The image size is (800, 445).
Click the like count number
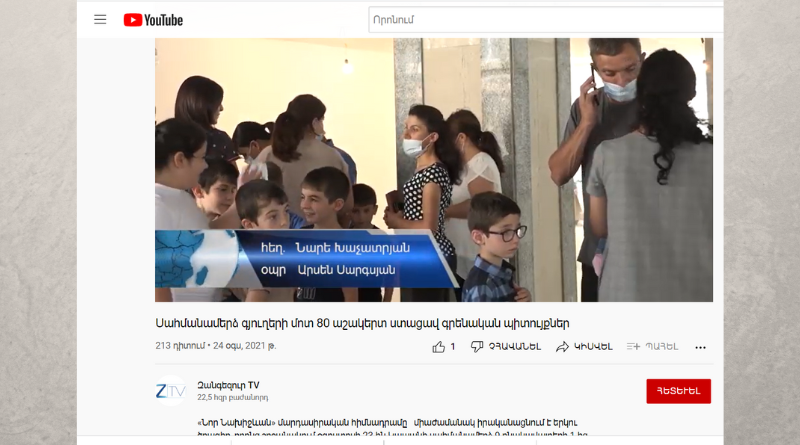[x=453, y=347]
